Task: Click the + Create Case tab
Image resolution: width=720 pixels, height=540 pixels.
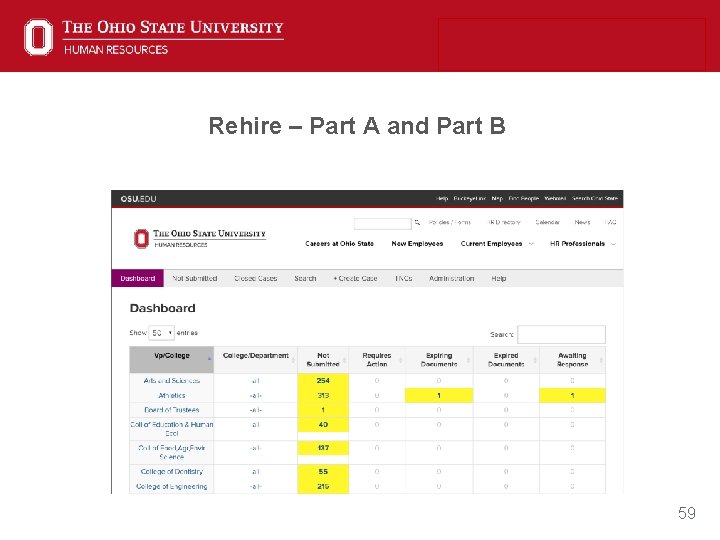Action: pos(355,278)
